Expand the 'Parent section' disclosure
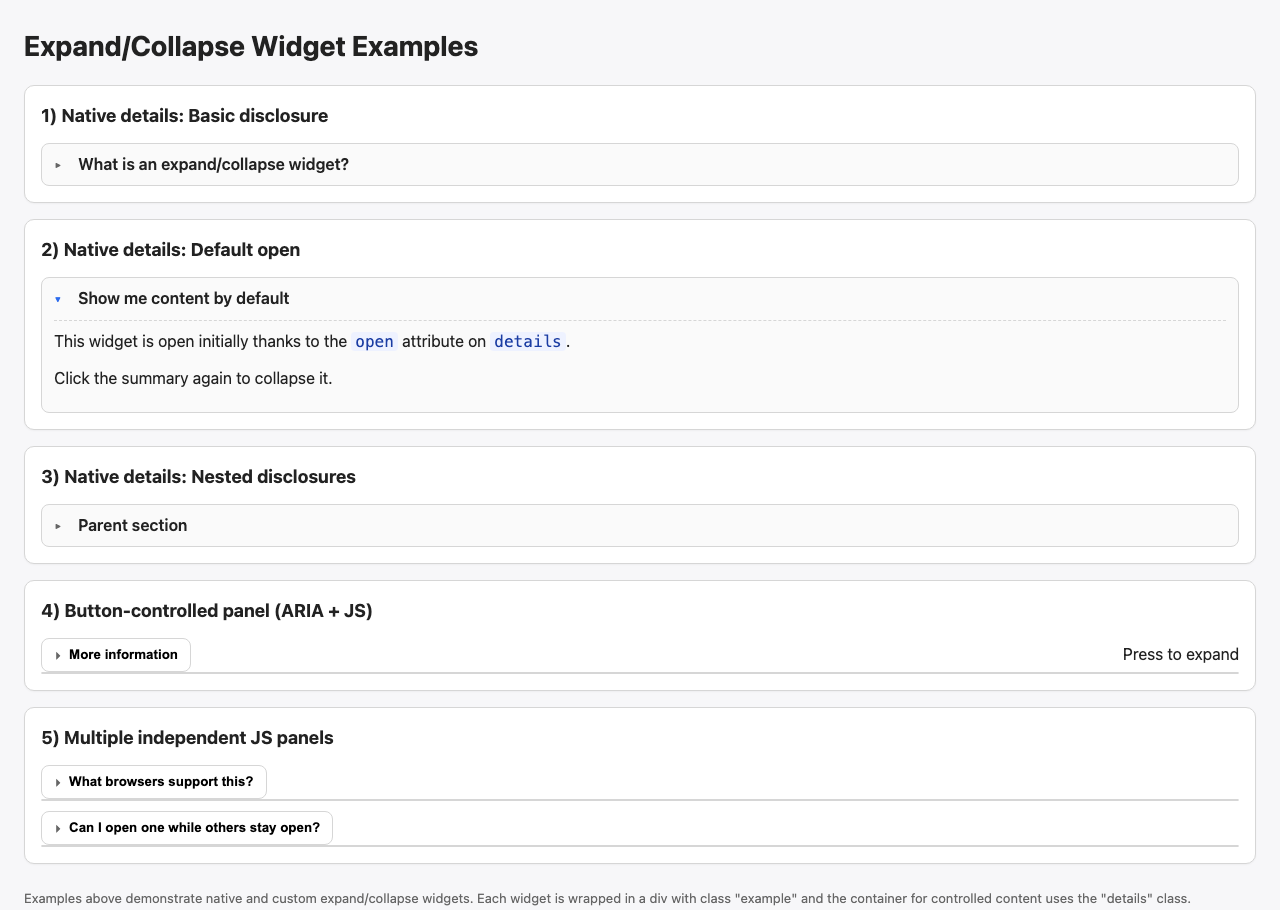Image resolution: width=1280 pixels, height=910 pixels. (133, 525)
